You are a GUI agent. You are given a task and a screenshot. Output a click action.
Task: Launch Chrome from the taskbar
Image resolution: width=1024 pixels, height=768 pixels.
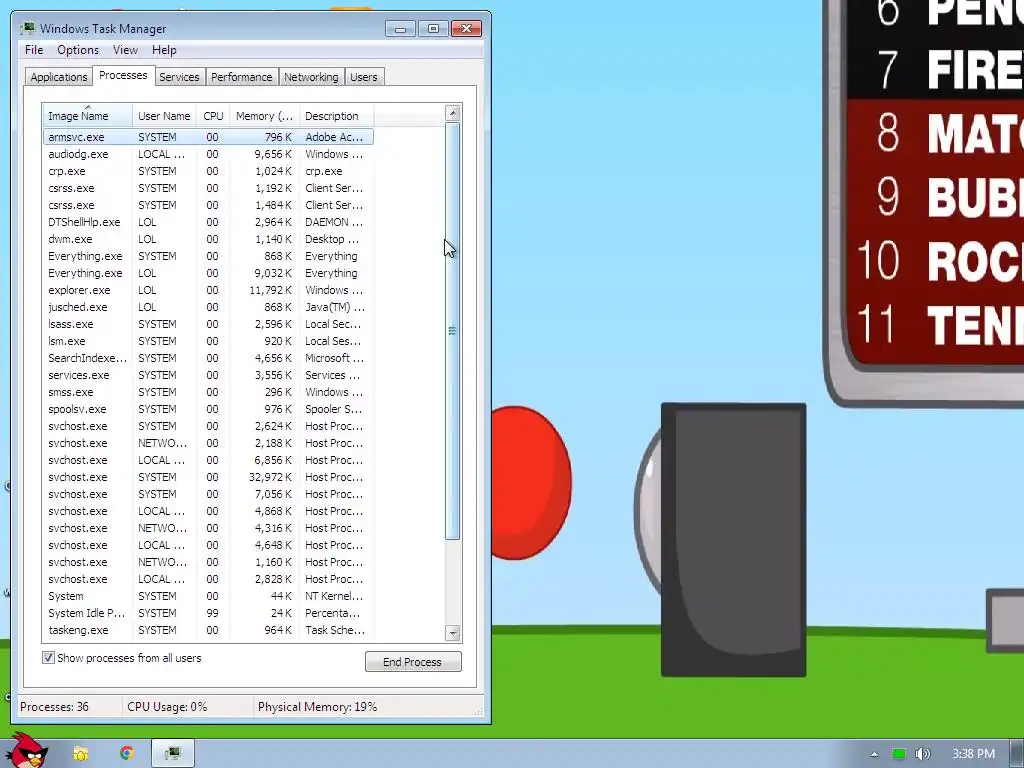(x=127, y=753)
